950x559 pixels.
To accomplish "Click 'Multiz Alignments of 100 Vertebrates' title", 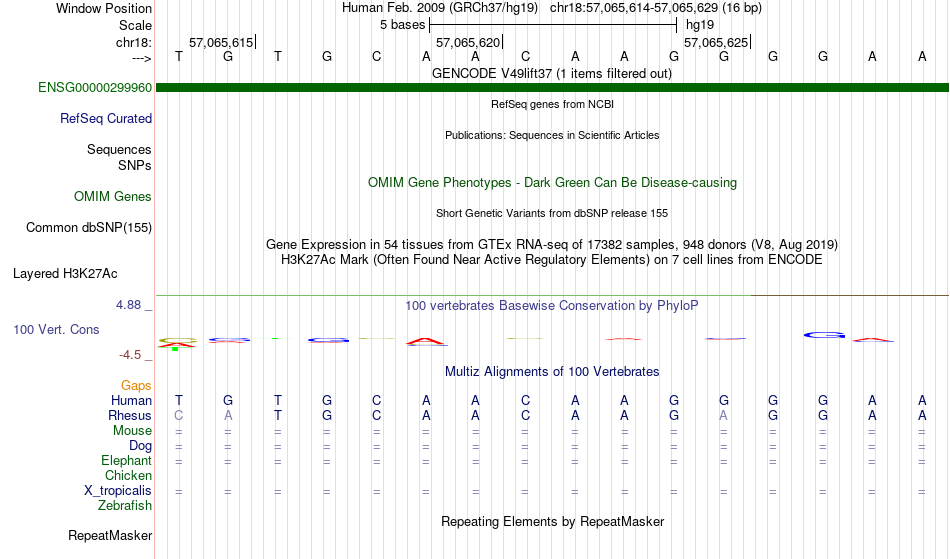I will click(x=552, y=372).
